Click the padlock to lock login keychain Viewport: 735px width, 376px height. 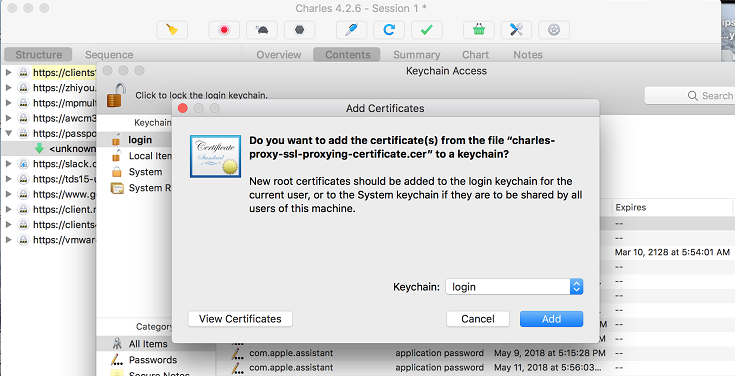coord(116,95)
